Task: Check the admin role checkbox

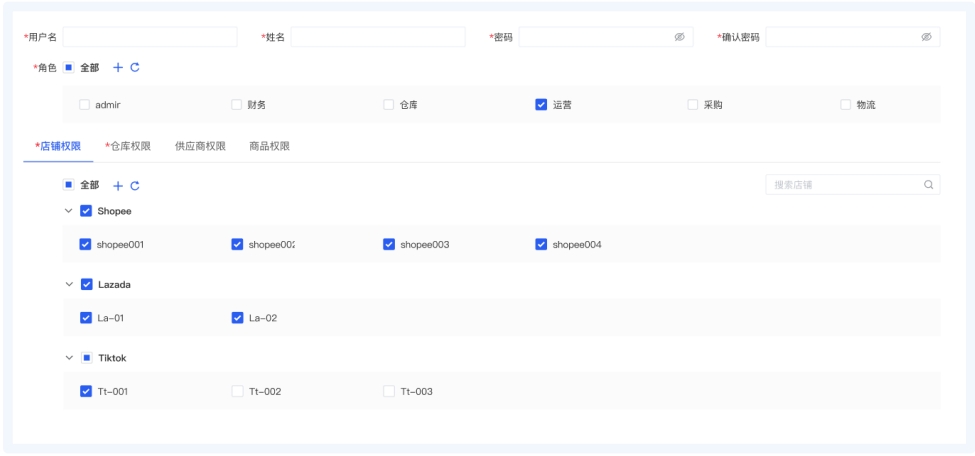Action: (x=85, y=105)
